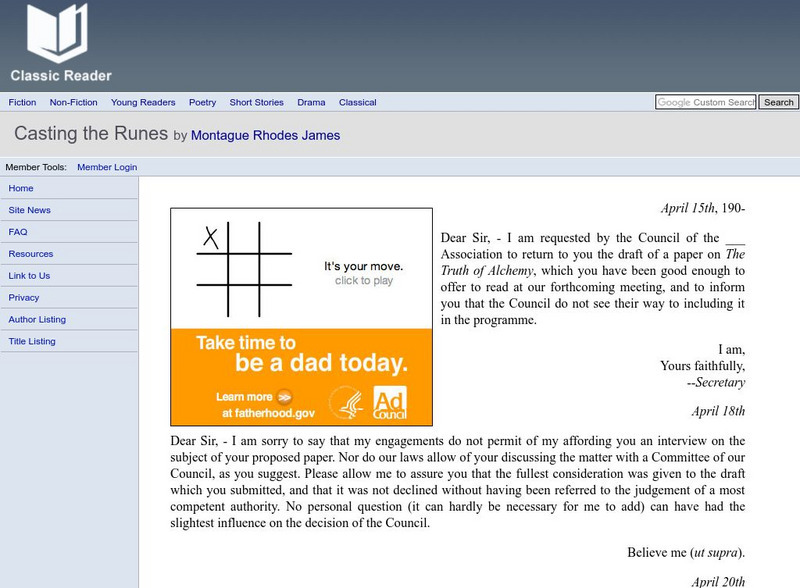Image resolution: width=800 pixels, height=588 pixels.
Task: Open the Fiction category
Action: pyautogui.click(x=22, y=102)
